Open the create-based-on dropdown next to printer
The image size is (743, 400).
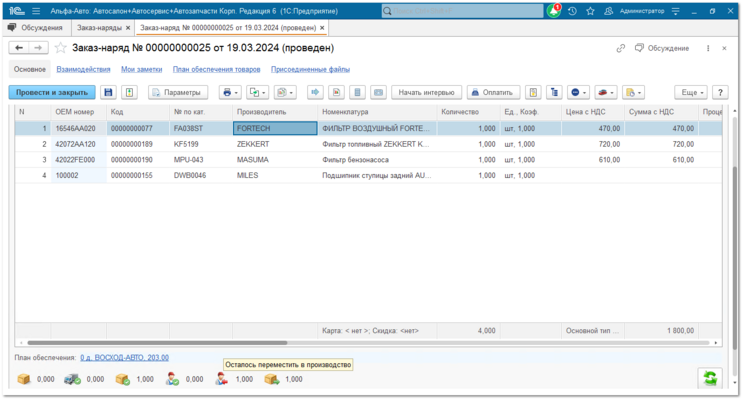click(257, 92)
